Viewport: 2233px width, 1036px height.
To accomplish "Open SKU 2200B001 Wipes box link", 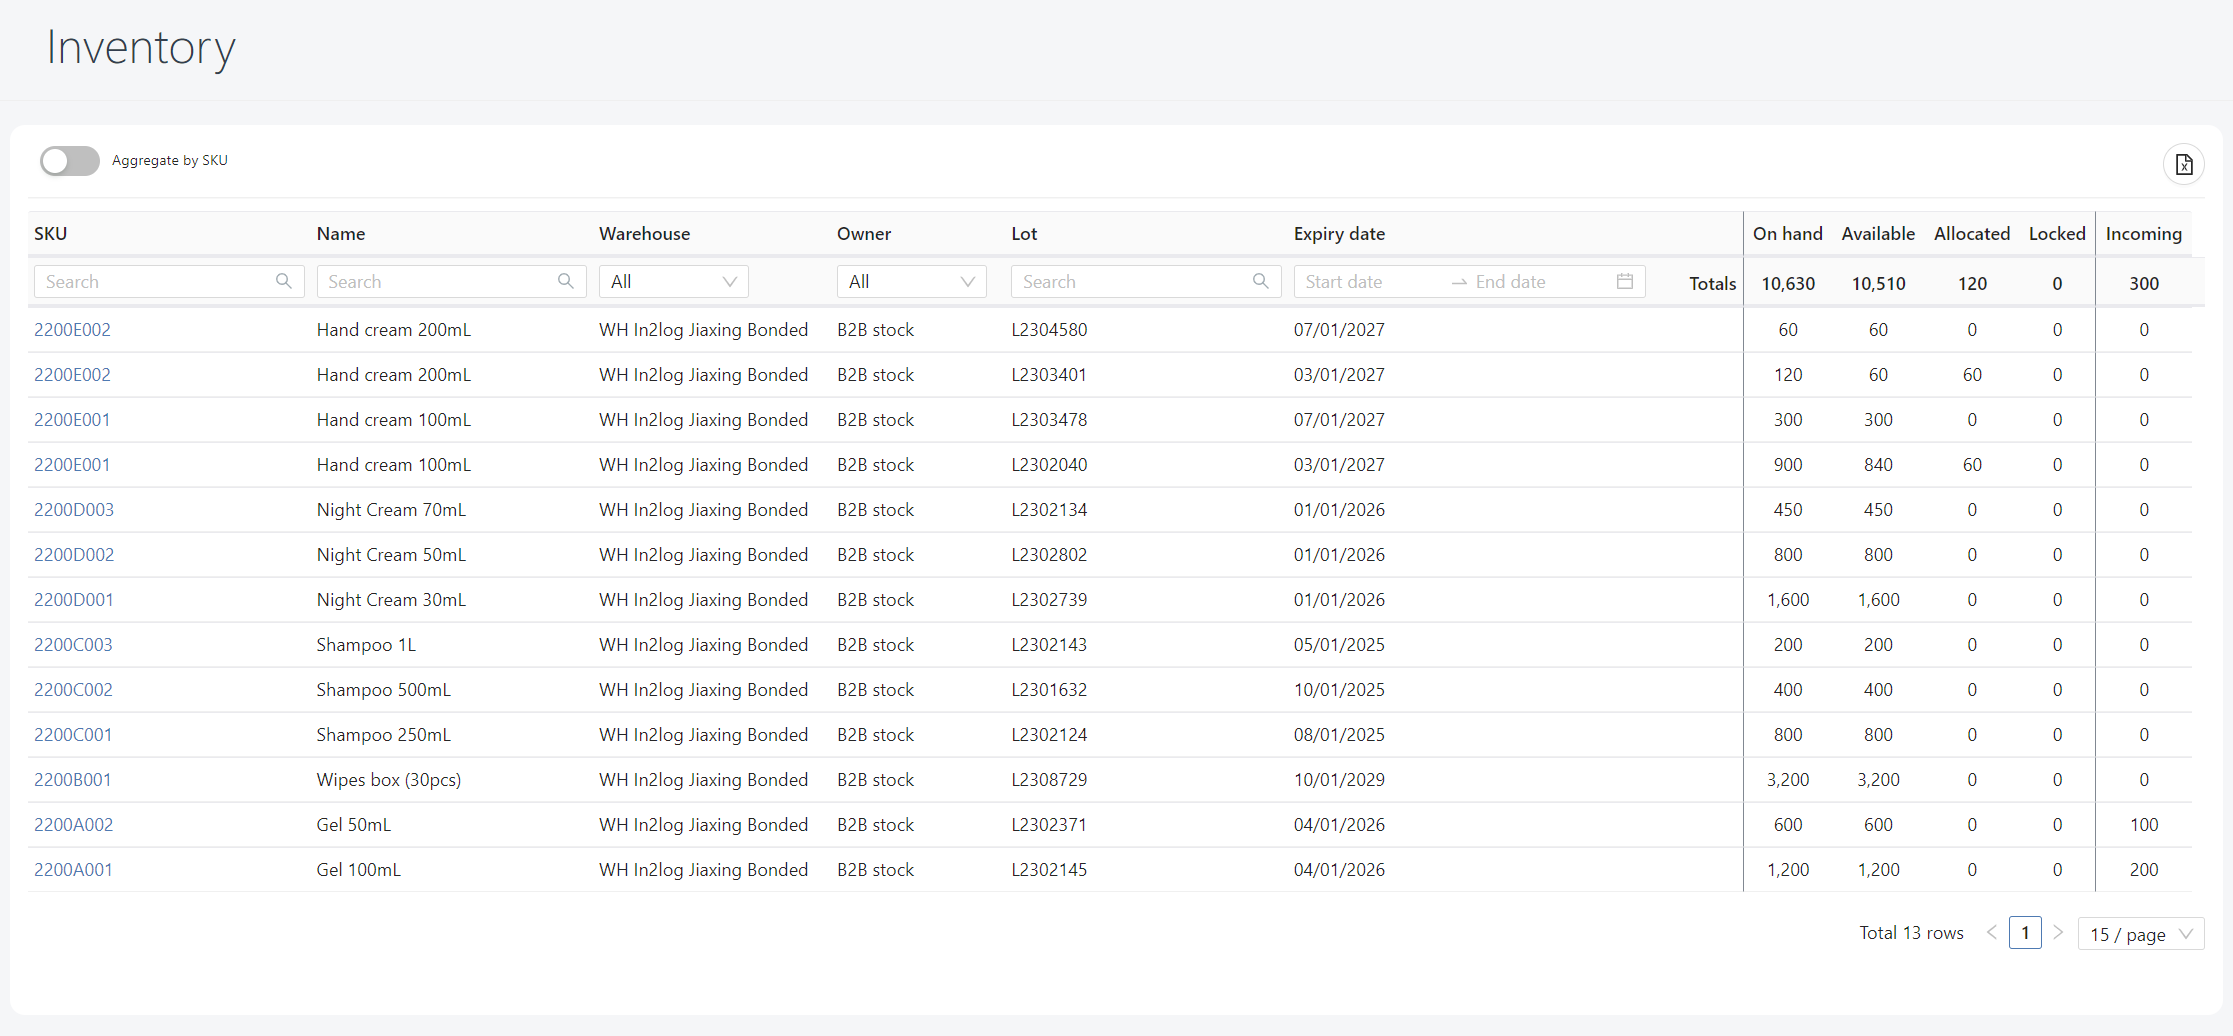I will (x=73, y=780).
